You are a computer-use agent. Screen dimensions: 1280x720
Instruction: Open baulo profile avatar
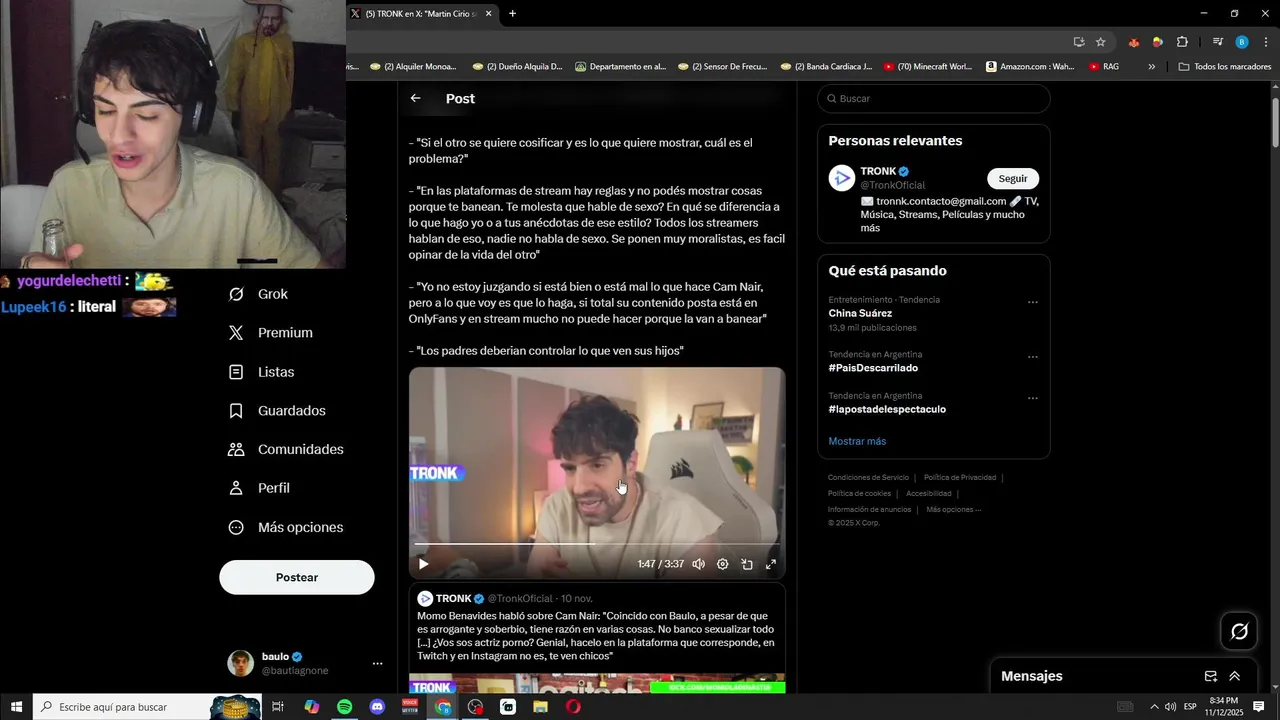(x=240, y=663)
